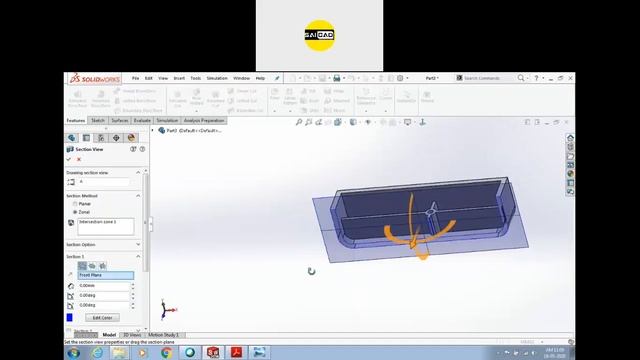Viewport: 640px width, 360px height.
Task: Open the Section View help icon
Action: coord(142,149)
